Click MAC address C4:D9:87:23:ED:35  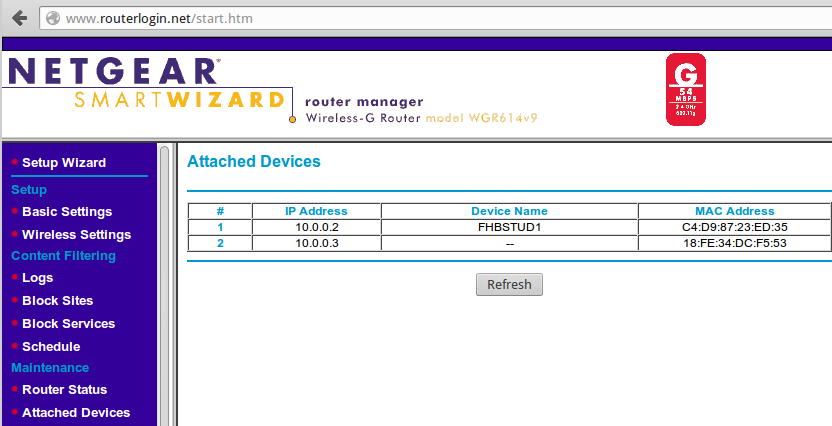click(735, 227)
